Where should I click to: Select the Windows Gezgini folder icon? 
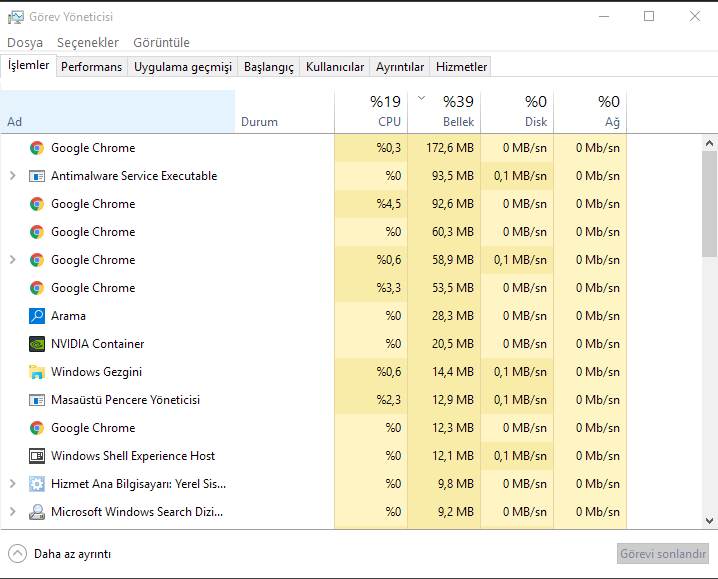tap(37, 372)
